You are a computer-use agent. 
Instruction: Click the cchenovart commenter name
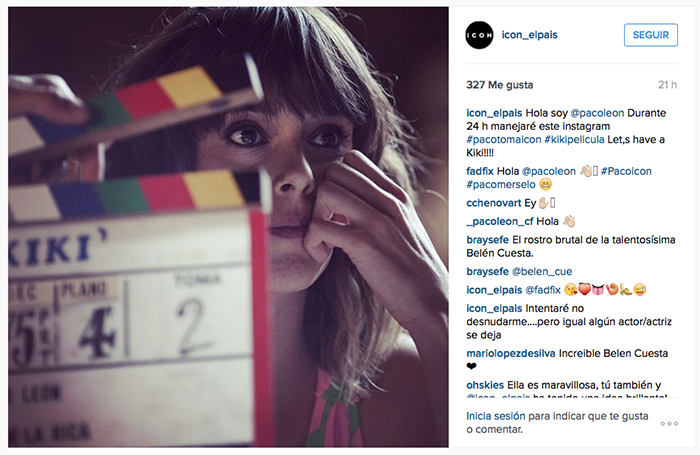pyautogui.click(x=494, y=203)
